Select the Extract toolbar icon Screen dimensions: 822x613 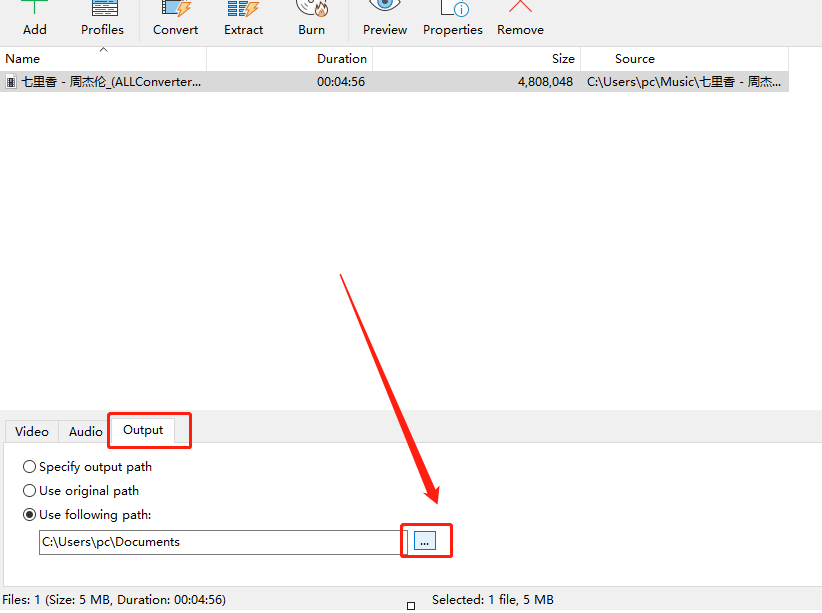pyautogui.click(x=243, y=19)
